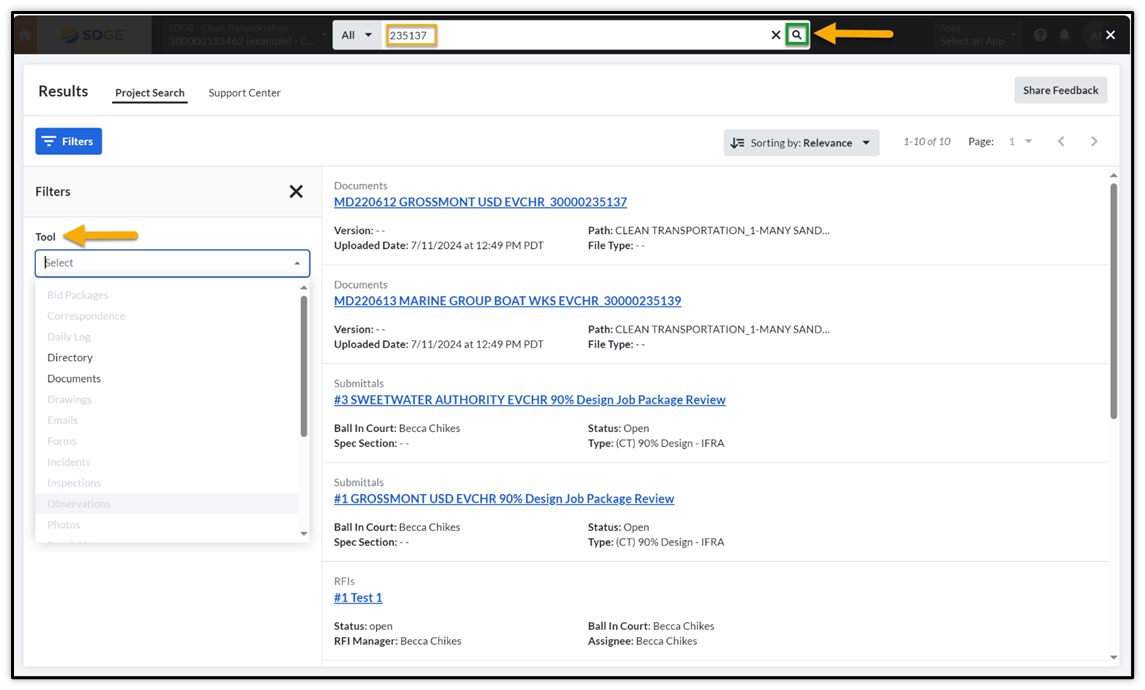Click the Share Feedback button
The image size is (1145, 690).
(x=1060, y=90)
